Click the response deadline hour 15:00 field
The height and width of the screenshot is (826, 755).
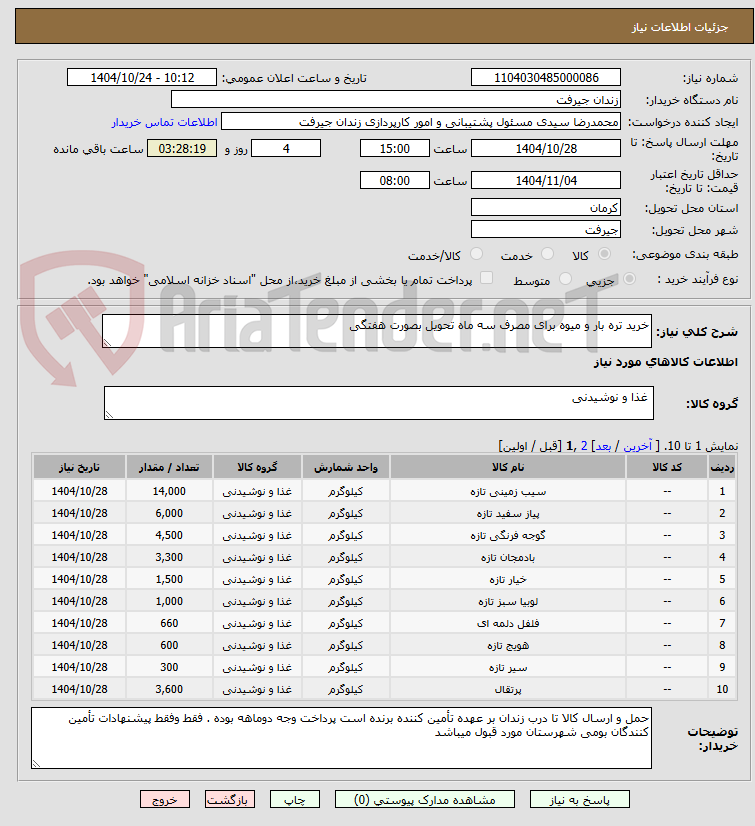click(395, 149)
